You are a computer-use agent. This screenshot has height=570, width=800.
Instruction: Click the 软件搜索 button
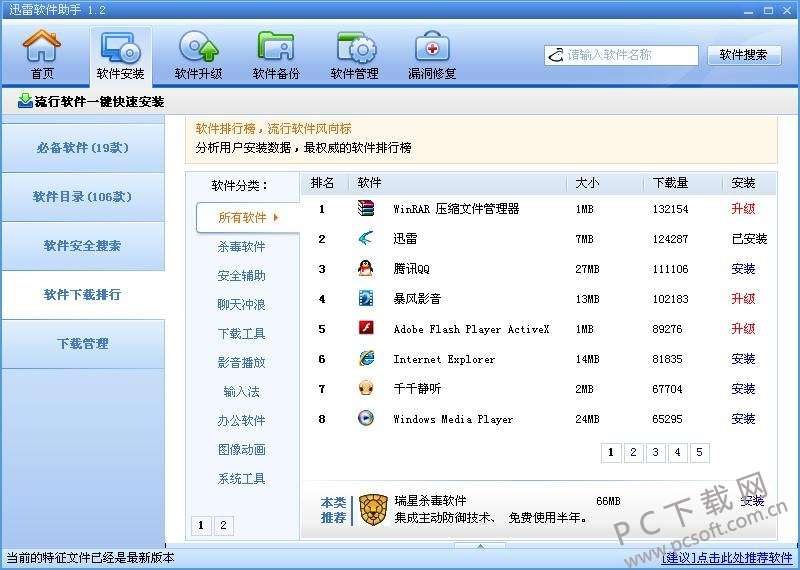(x=744, y=55)
